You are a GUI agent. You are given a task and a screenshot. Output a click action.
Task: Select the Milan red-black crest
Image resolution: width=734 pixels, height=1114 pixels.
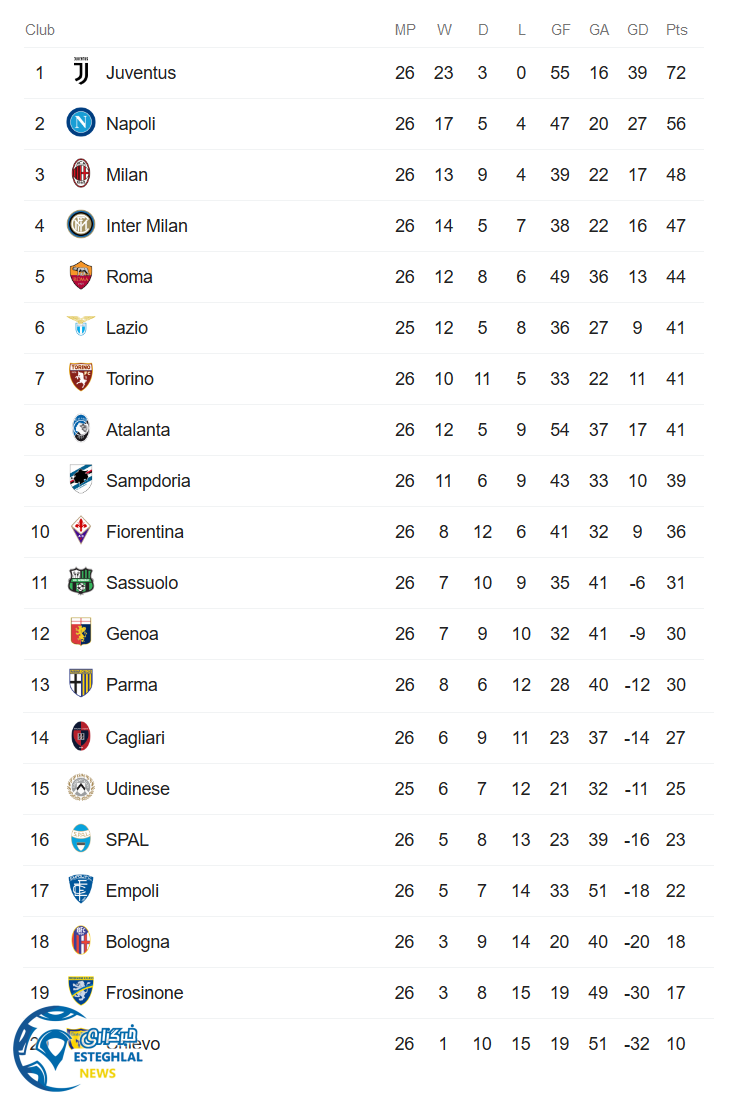click(x=81, y=175)
